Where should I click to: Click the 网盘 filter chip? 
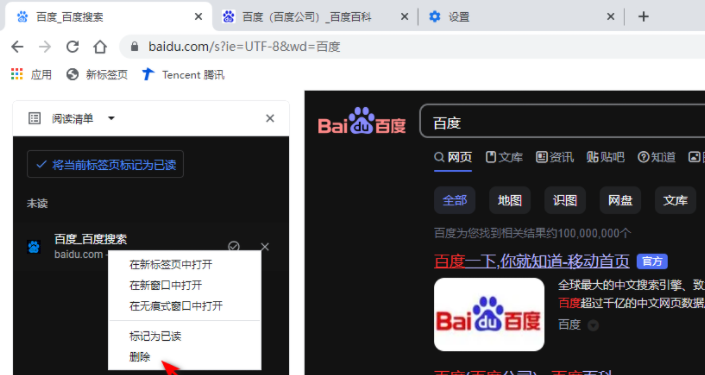[620, 200]
